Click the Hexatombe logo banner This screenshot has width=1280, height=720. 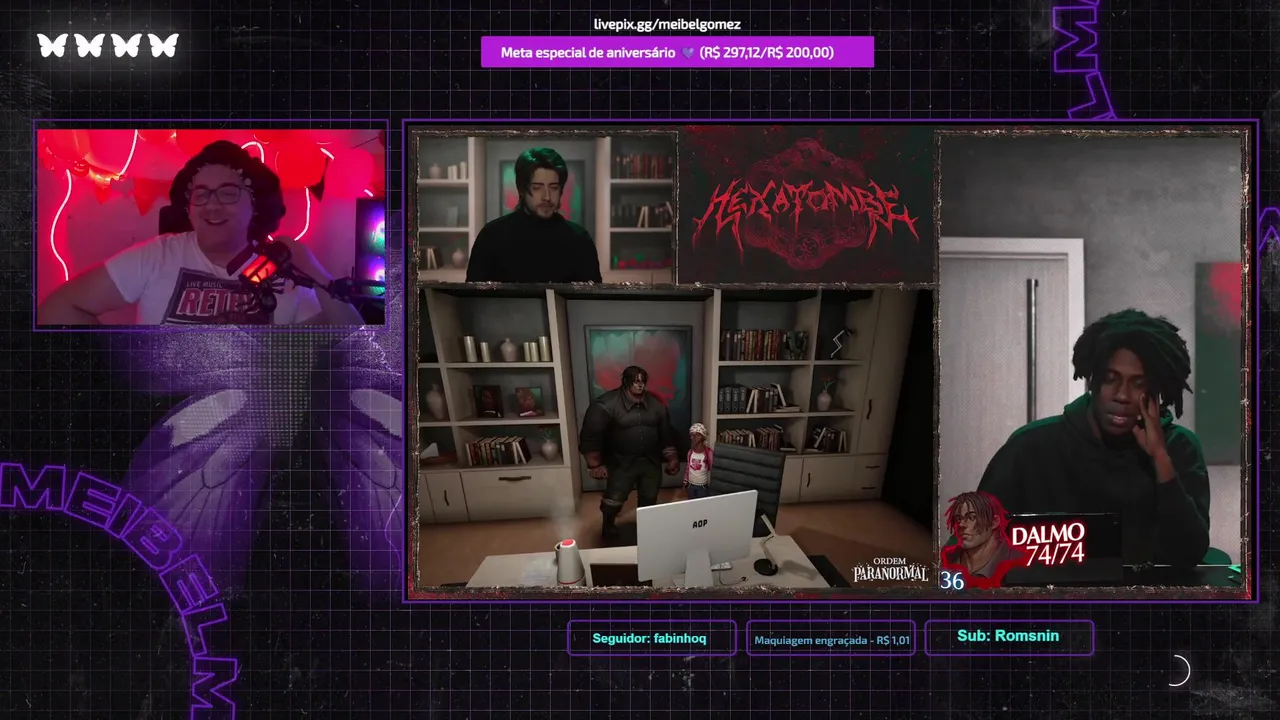point(806,205)
